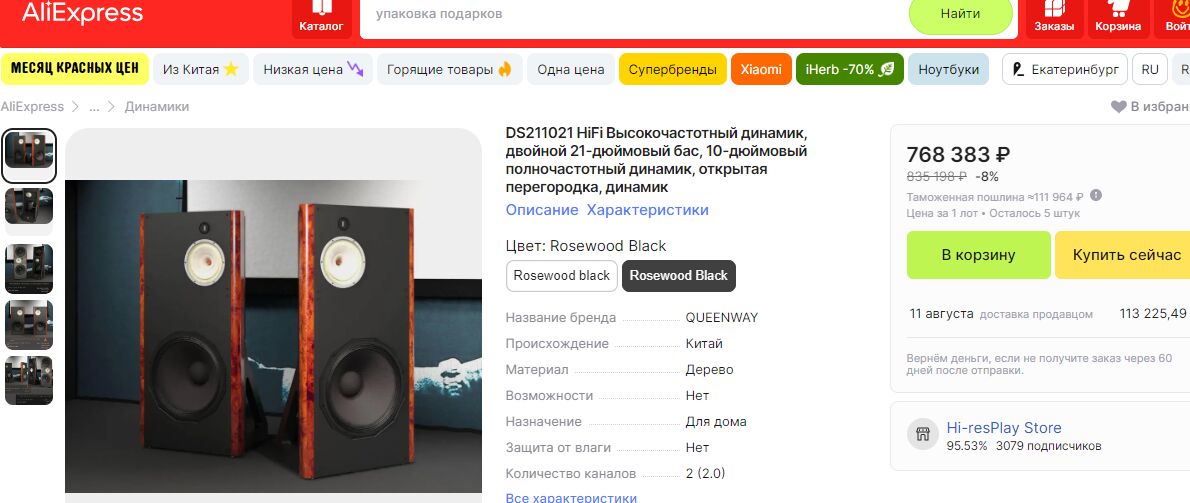Expand Все характеристики link
Viewport: 1190px width, 503px height.
pos(571,498)
